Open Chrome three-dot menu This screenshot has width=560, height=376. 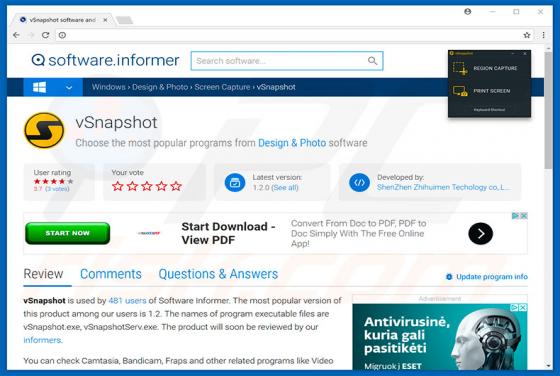(543, 35)
